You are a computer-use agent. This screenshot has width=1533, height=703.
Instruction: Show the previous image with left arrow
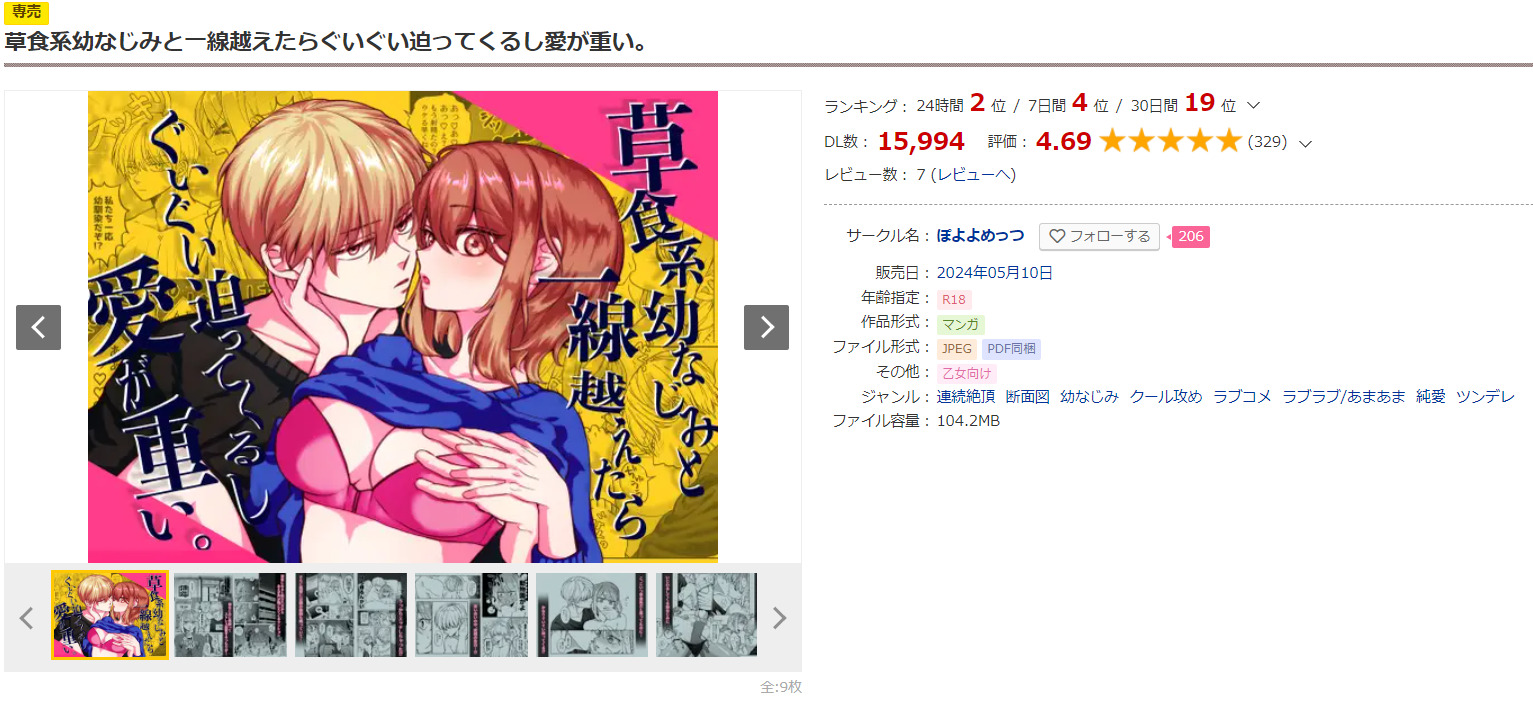(x=38, y=327)
